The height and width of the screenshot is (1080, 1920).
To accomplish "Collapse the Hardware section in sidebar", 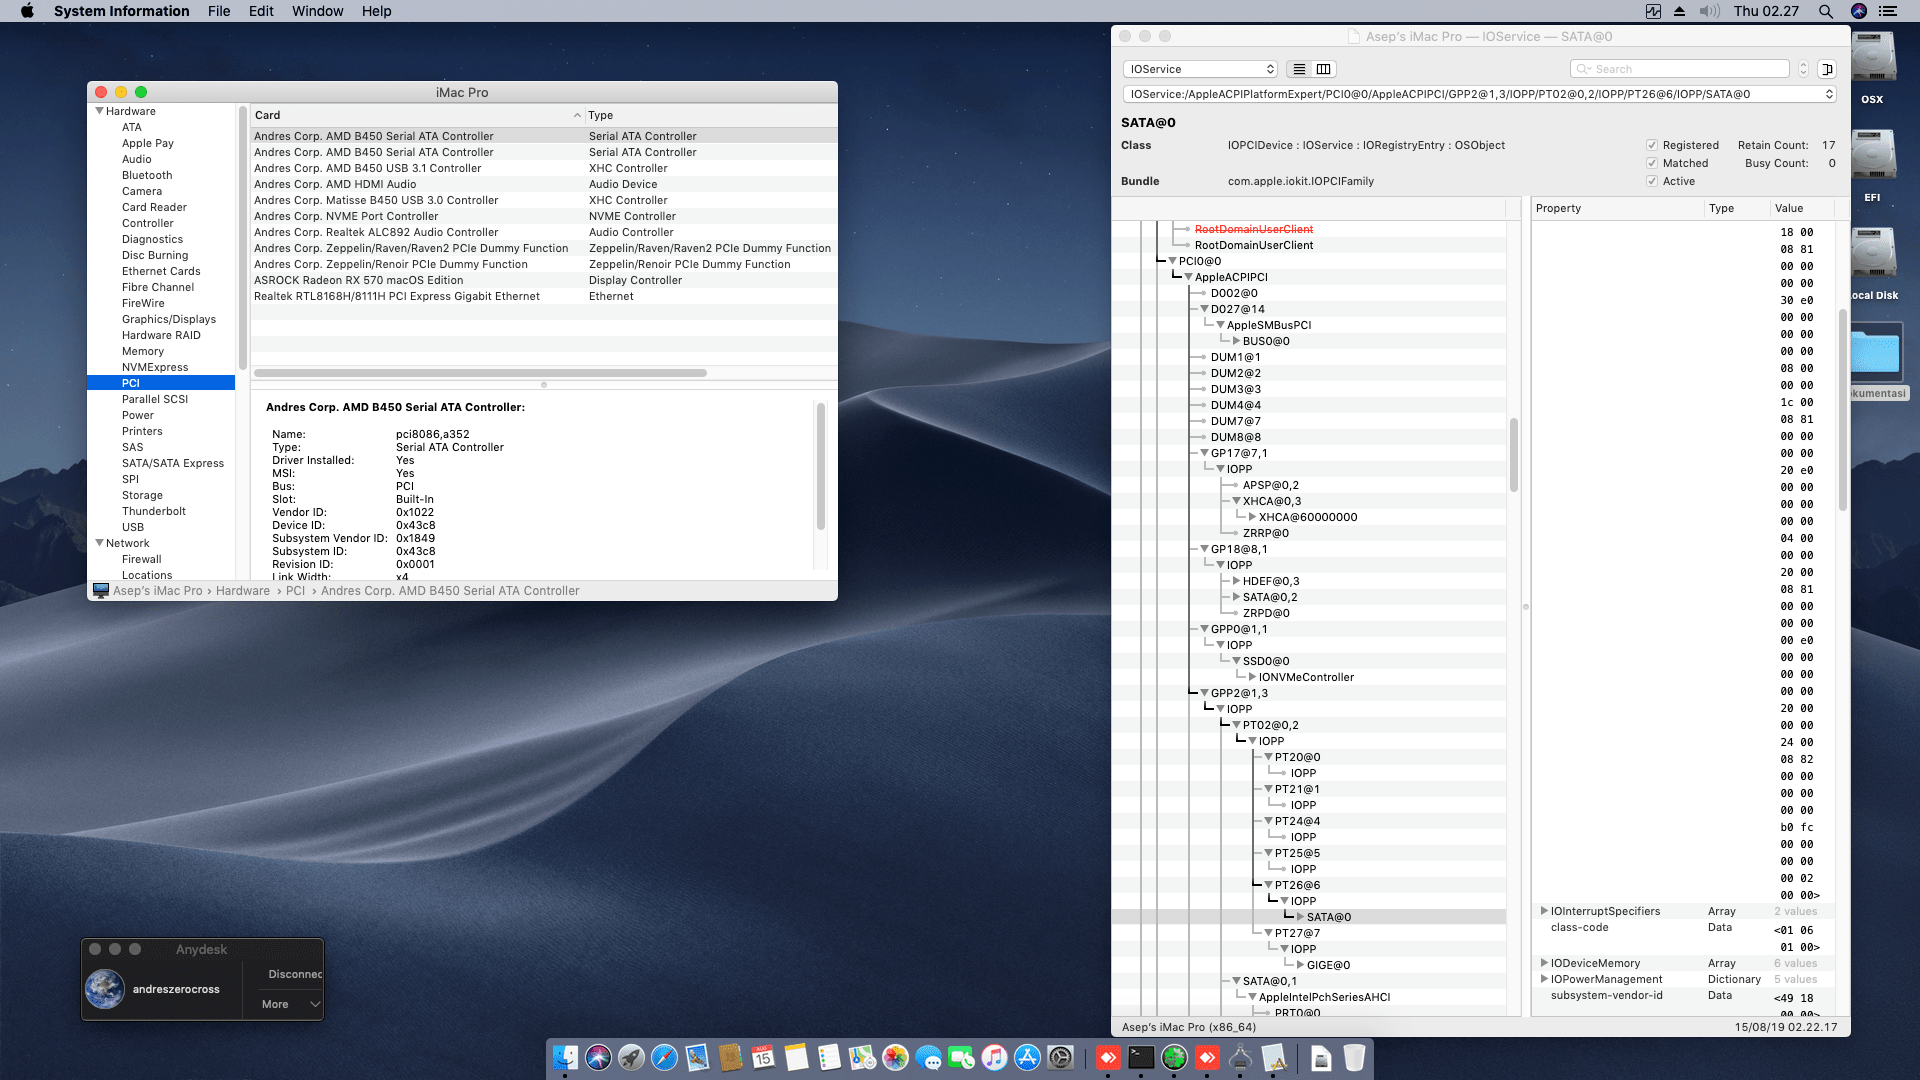I will [100, 111].
